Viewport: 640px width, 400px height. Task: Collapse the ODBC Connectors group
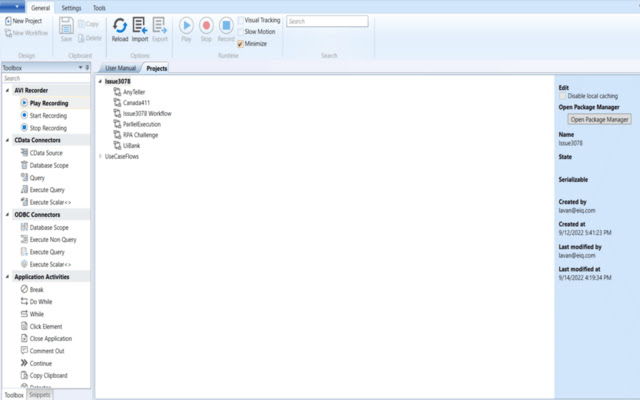click(x=7, y=214)
